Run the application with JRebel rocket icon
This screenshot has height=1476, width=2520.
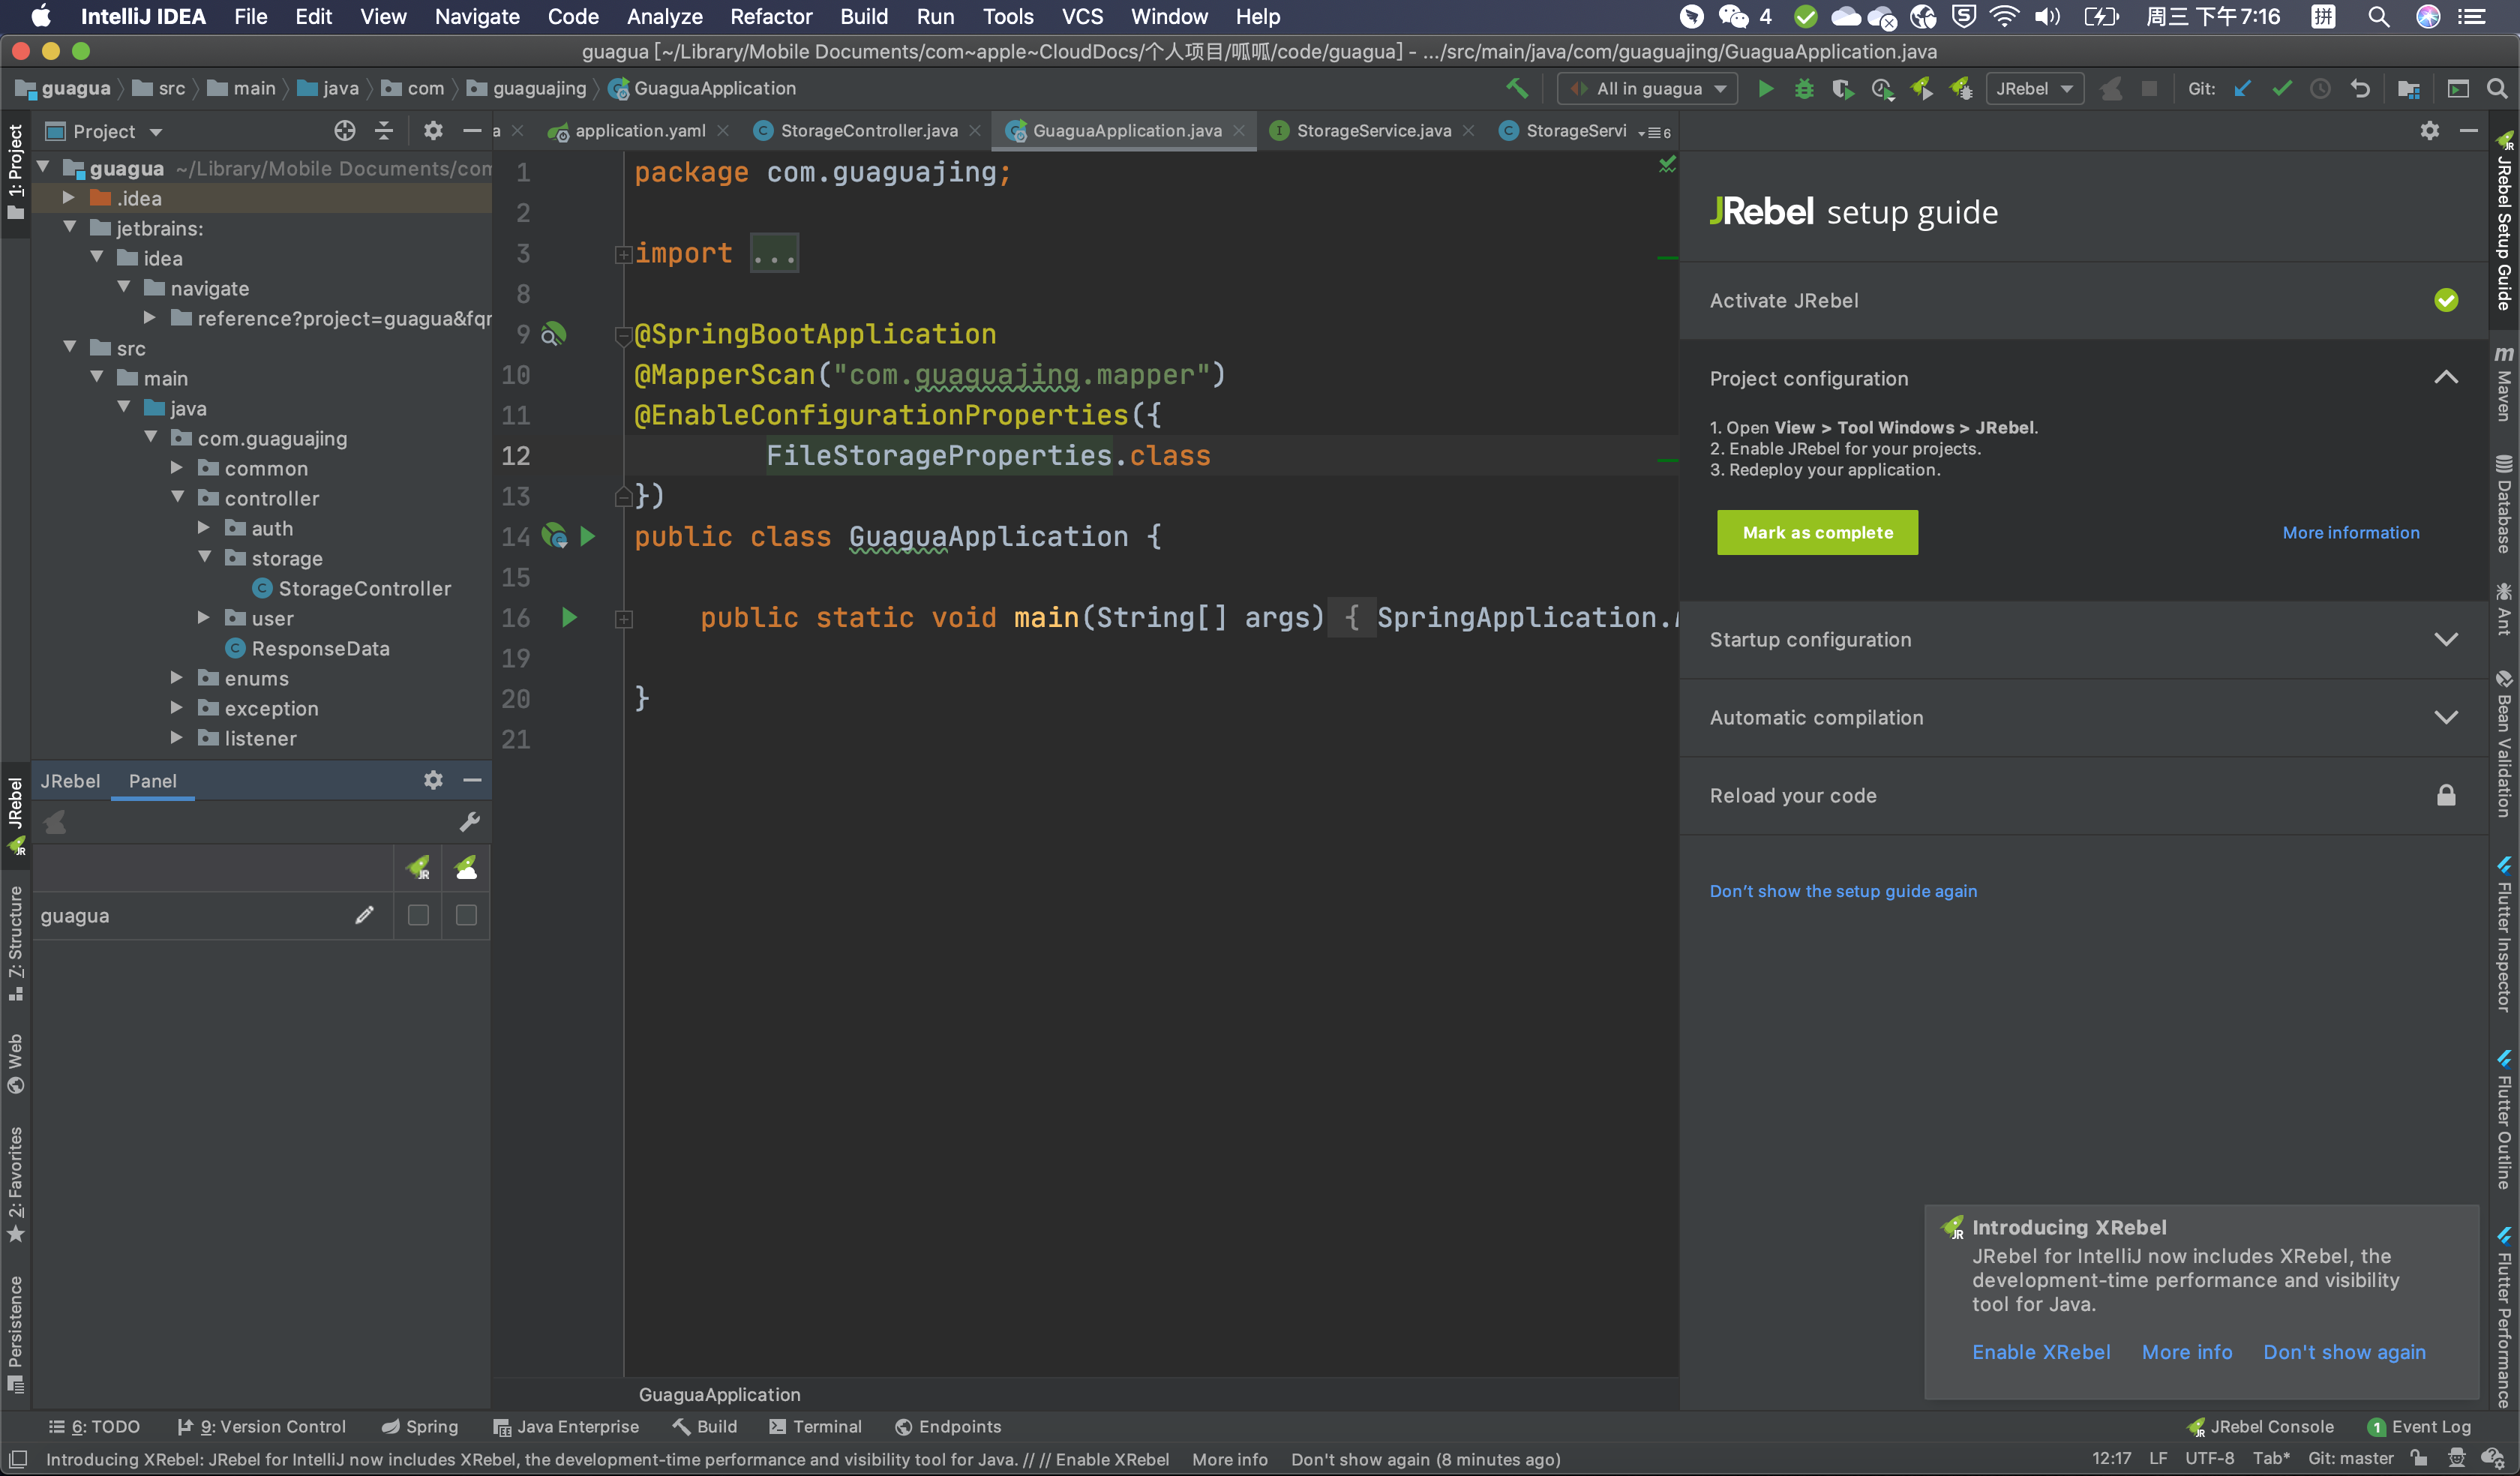point(1921,89)
